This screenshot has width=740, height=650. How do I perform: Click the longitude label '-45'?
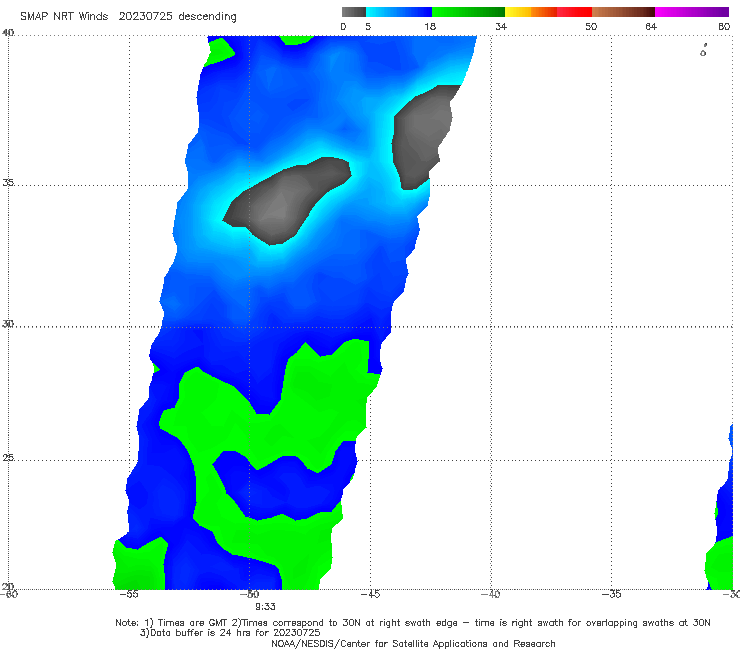370,594
